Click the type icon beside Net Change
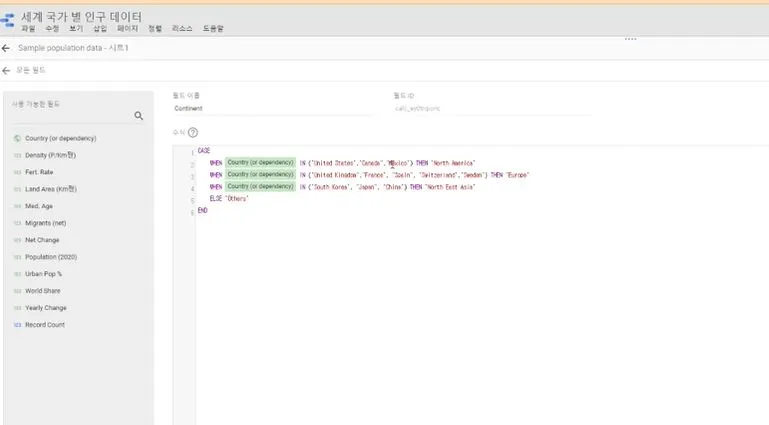 [x=17, y=240]
